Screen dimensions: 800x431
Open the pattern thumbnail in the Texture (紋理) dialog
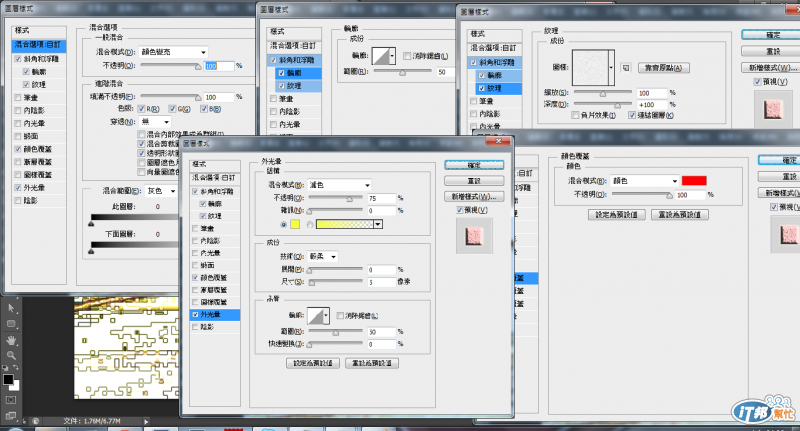click(x=590, y=67)
